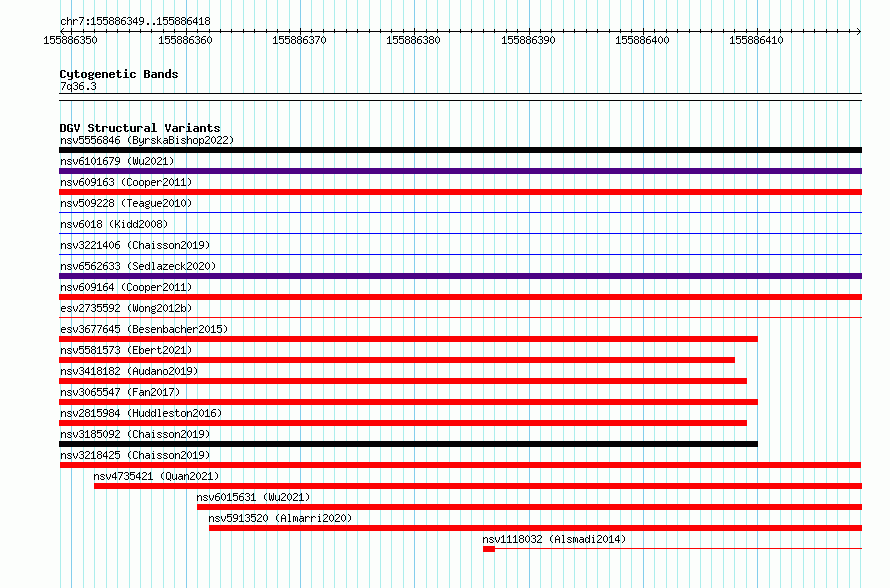
Task: Click the black bar of nsv3185092
Action: tap(408, 444)
